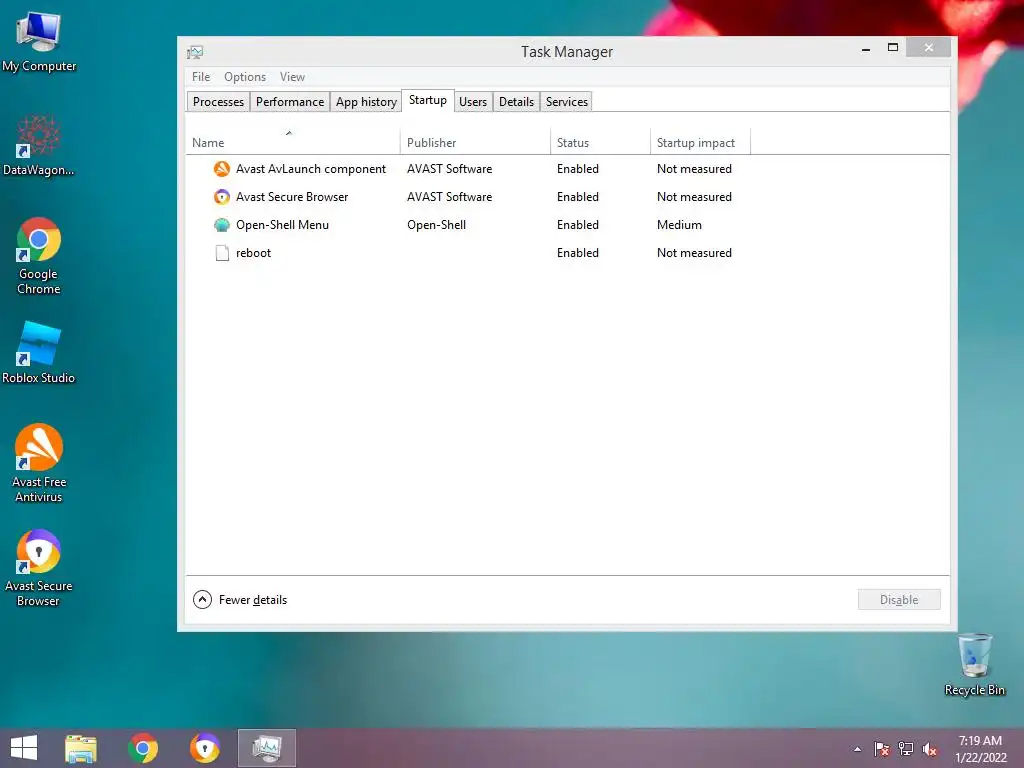Viewport: 1024px width, 768px height.
Task: Click the network tray icon
Action: click(x=906, y=749)
